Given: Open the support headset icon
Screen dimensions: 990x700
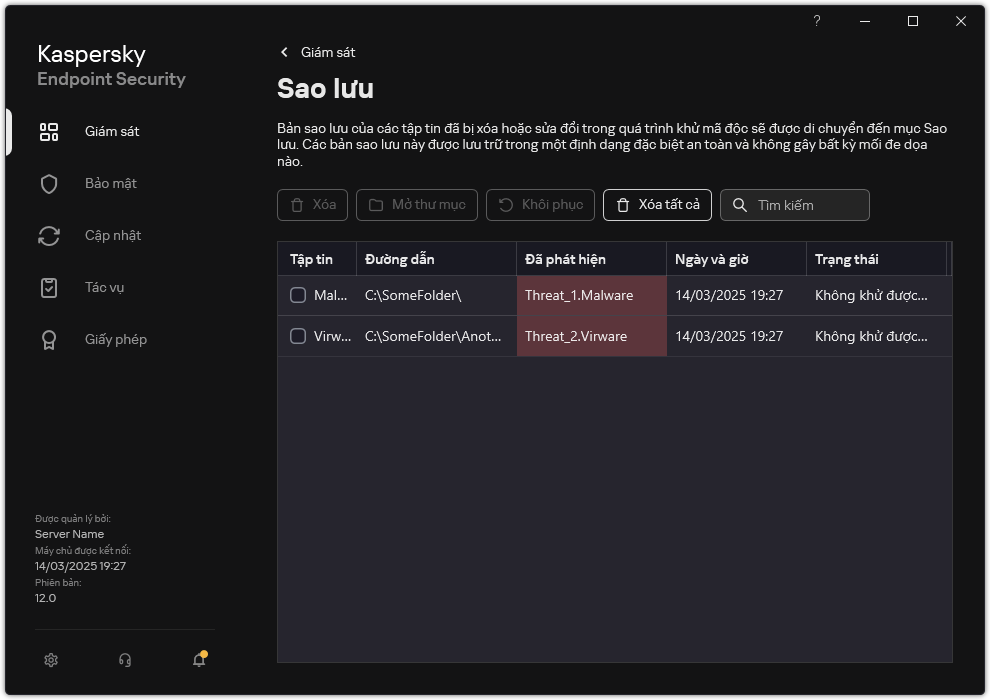Looking at the screenshot, I should [125, 660].
